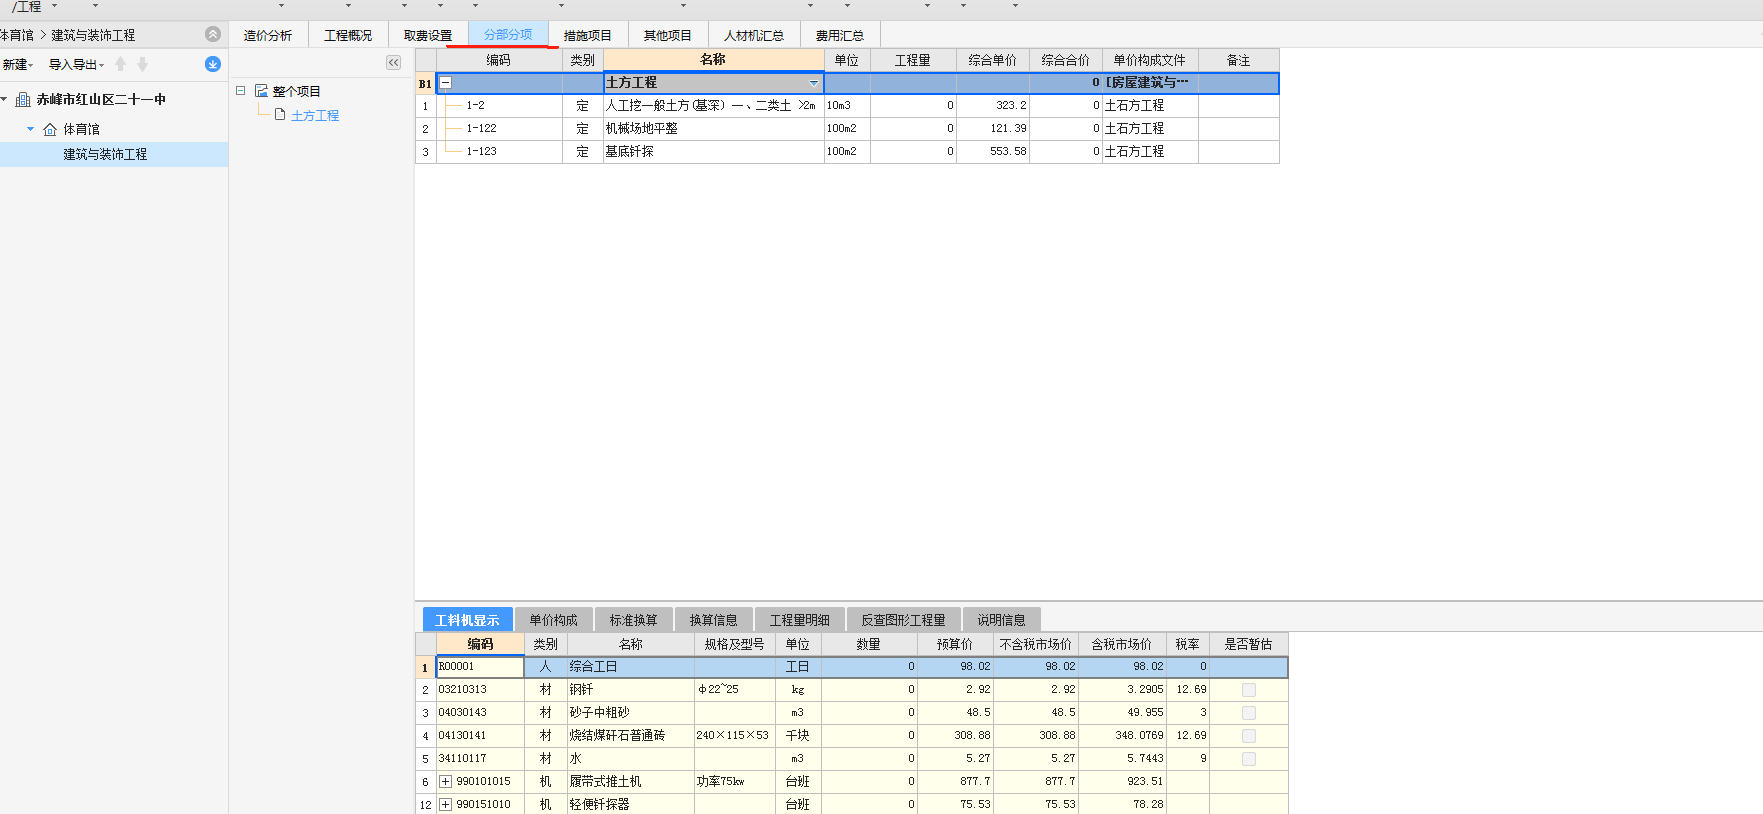Tick the 是否暂估 checkbox for 钢钎
1763x814 pixels.
(1248, 690)
